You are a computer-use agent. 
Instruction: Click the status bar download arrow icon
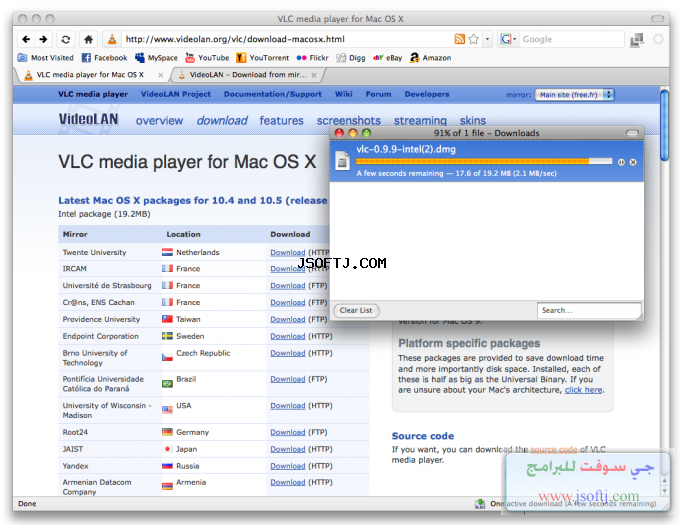coord(480,504)
